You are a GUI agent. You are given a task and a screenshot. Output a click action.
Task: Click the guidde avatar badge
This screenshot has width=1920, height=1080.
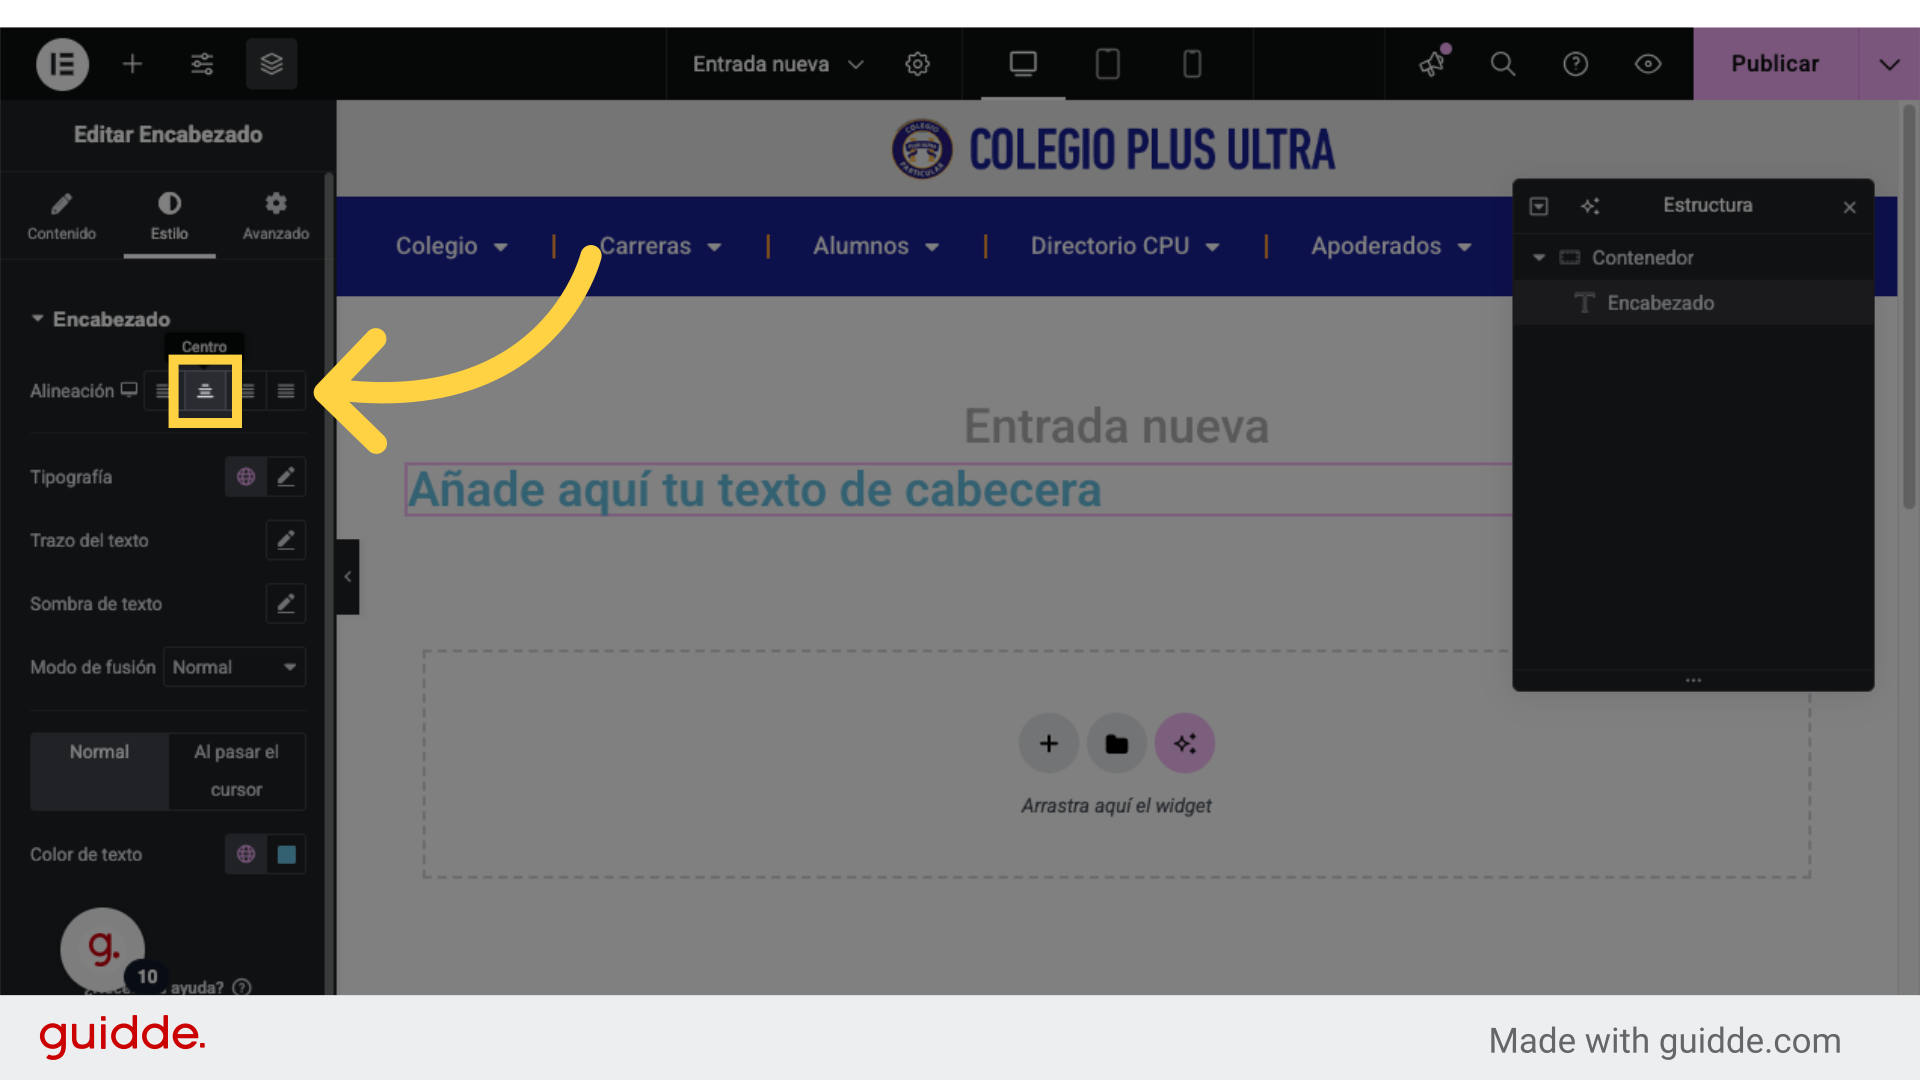tap(103, 948)
